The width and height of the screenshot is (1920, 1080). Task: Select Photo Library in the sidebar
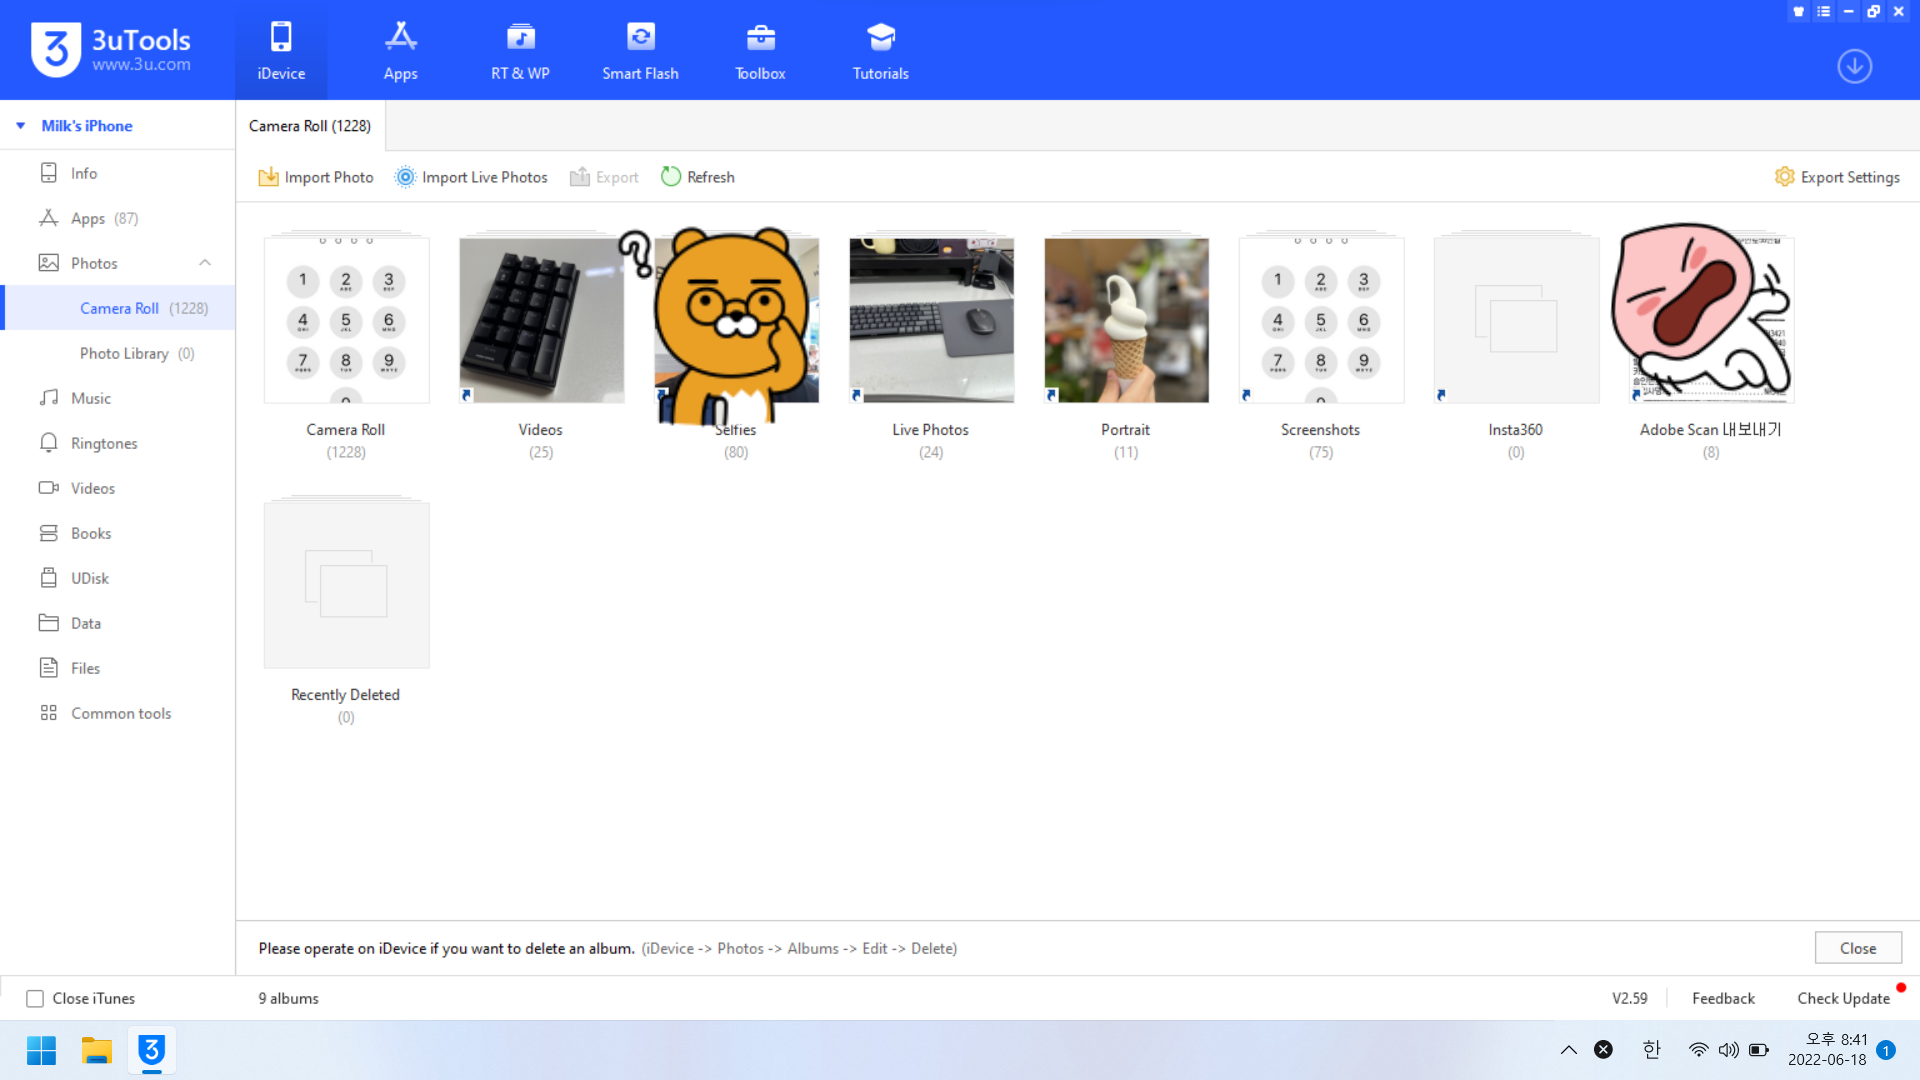[x=124, y=353]
